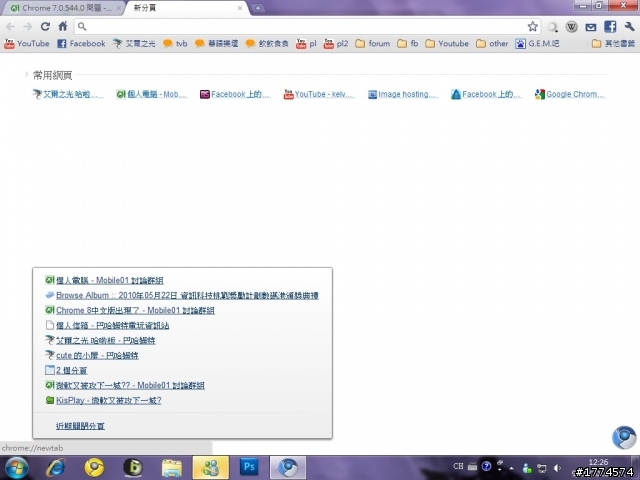640x480 pixels.
Task: Open Image hosting most visited link
Action: click(403, 94)
